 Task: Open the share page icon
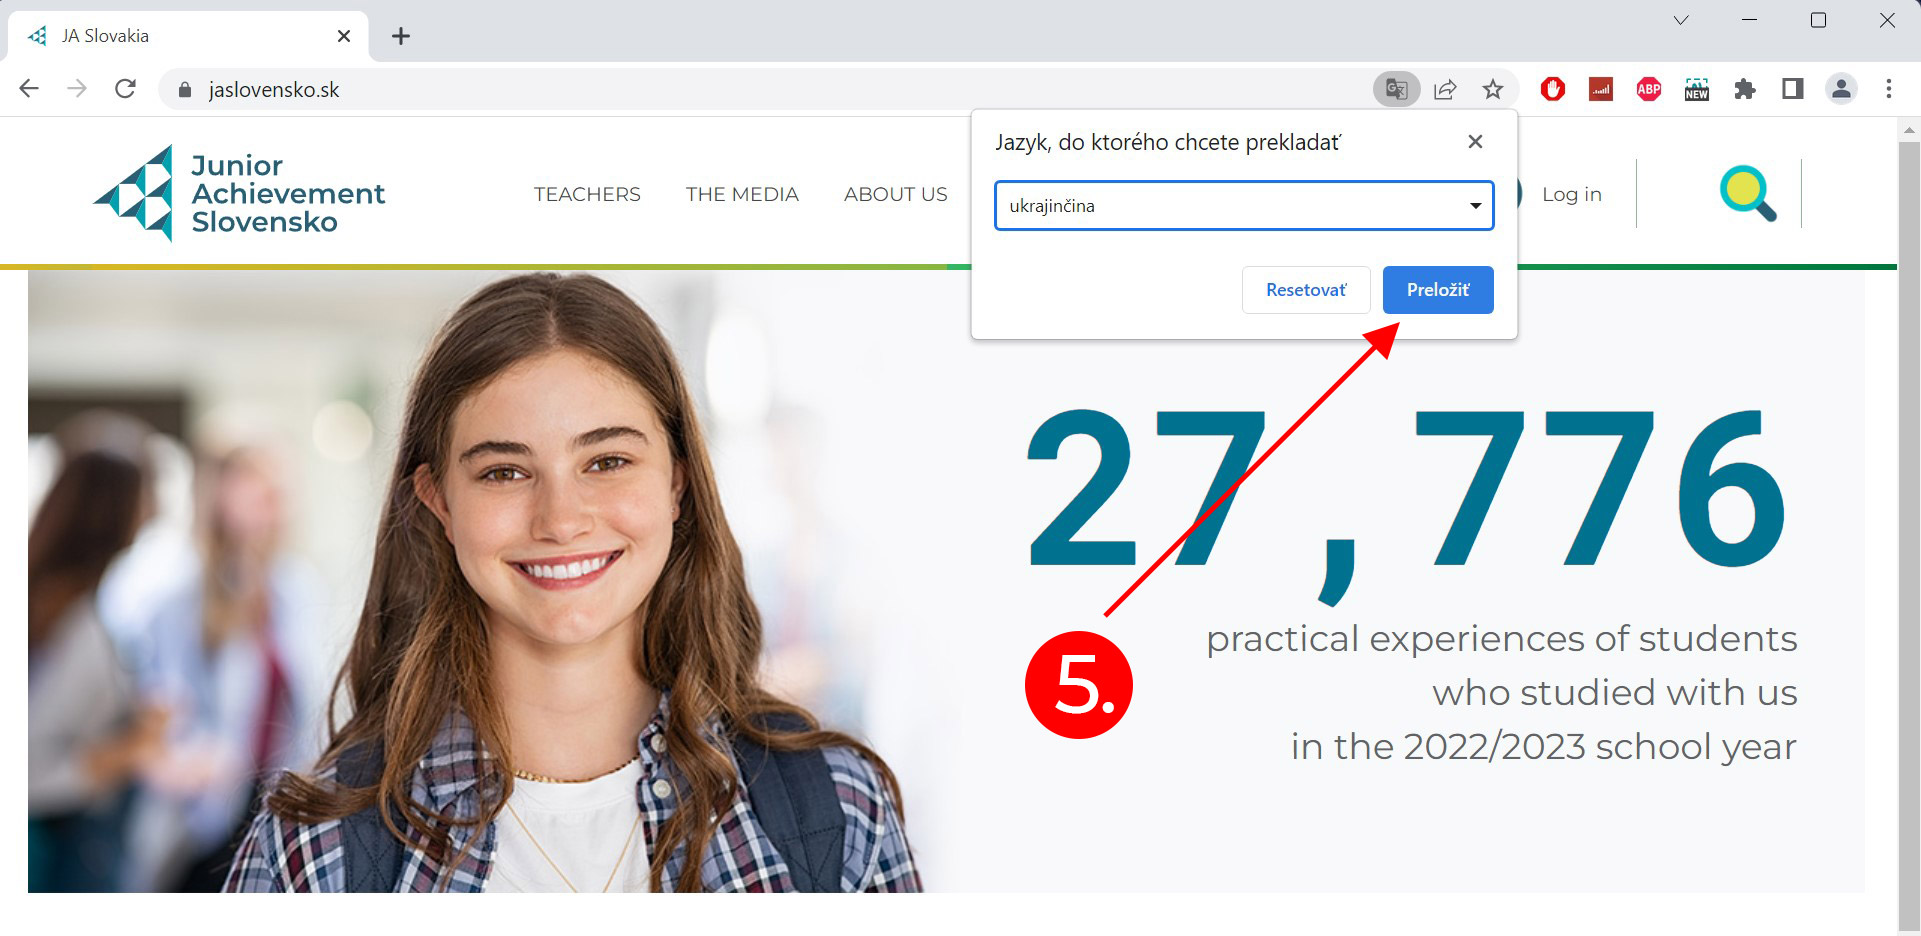(1445, 89)
